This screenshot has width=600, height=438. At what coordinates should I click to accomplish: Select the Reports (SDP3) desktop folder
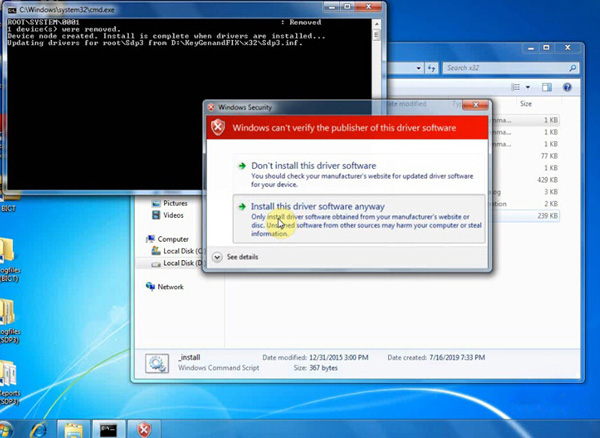9,383
